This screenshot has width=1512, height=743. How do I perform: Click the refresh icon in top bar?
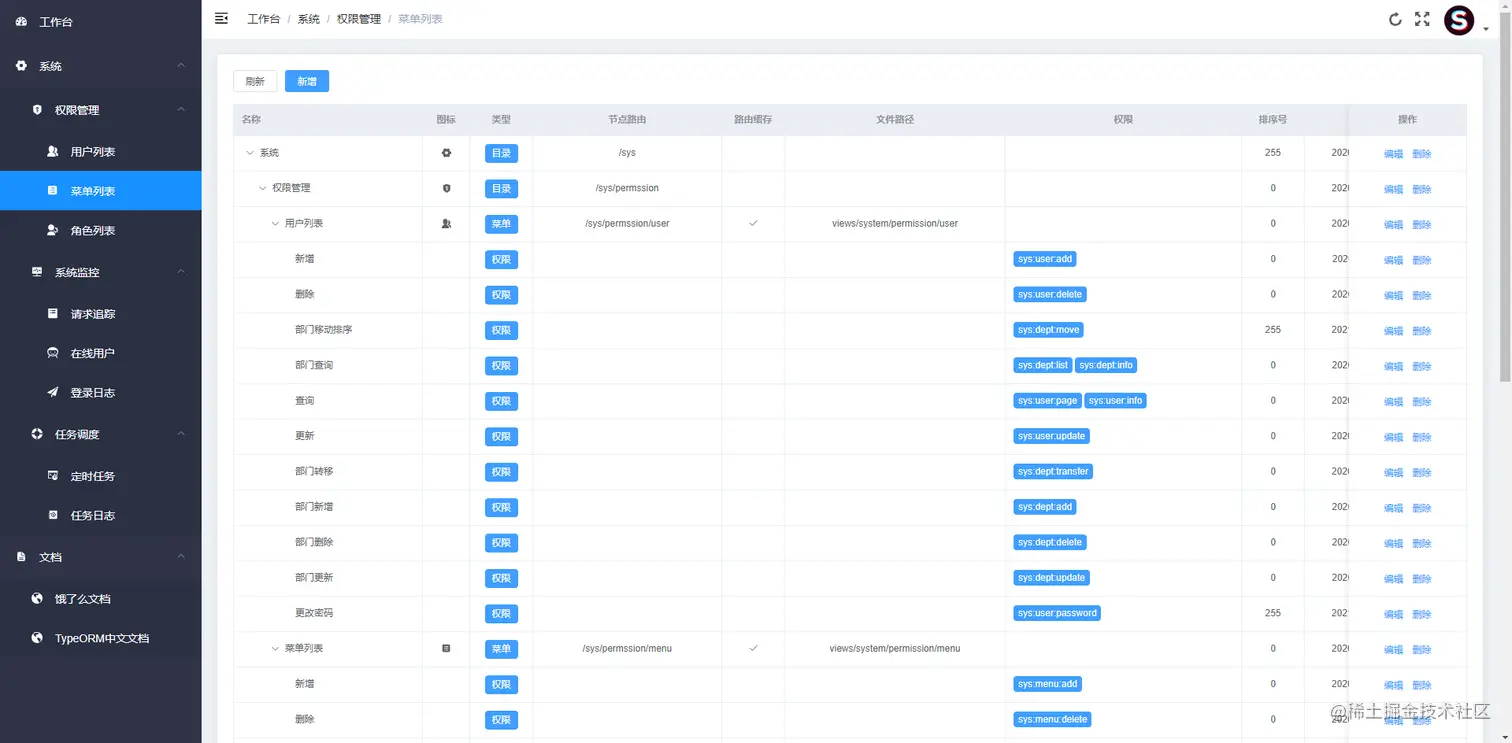1395,19
